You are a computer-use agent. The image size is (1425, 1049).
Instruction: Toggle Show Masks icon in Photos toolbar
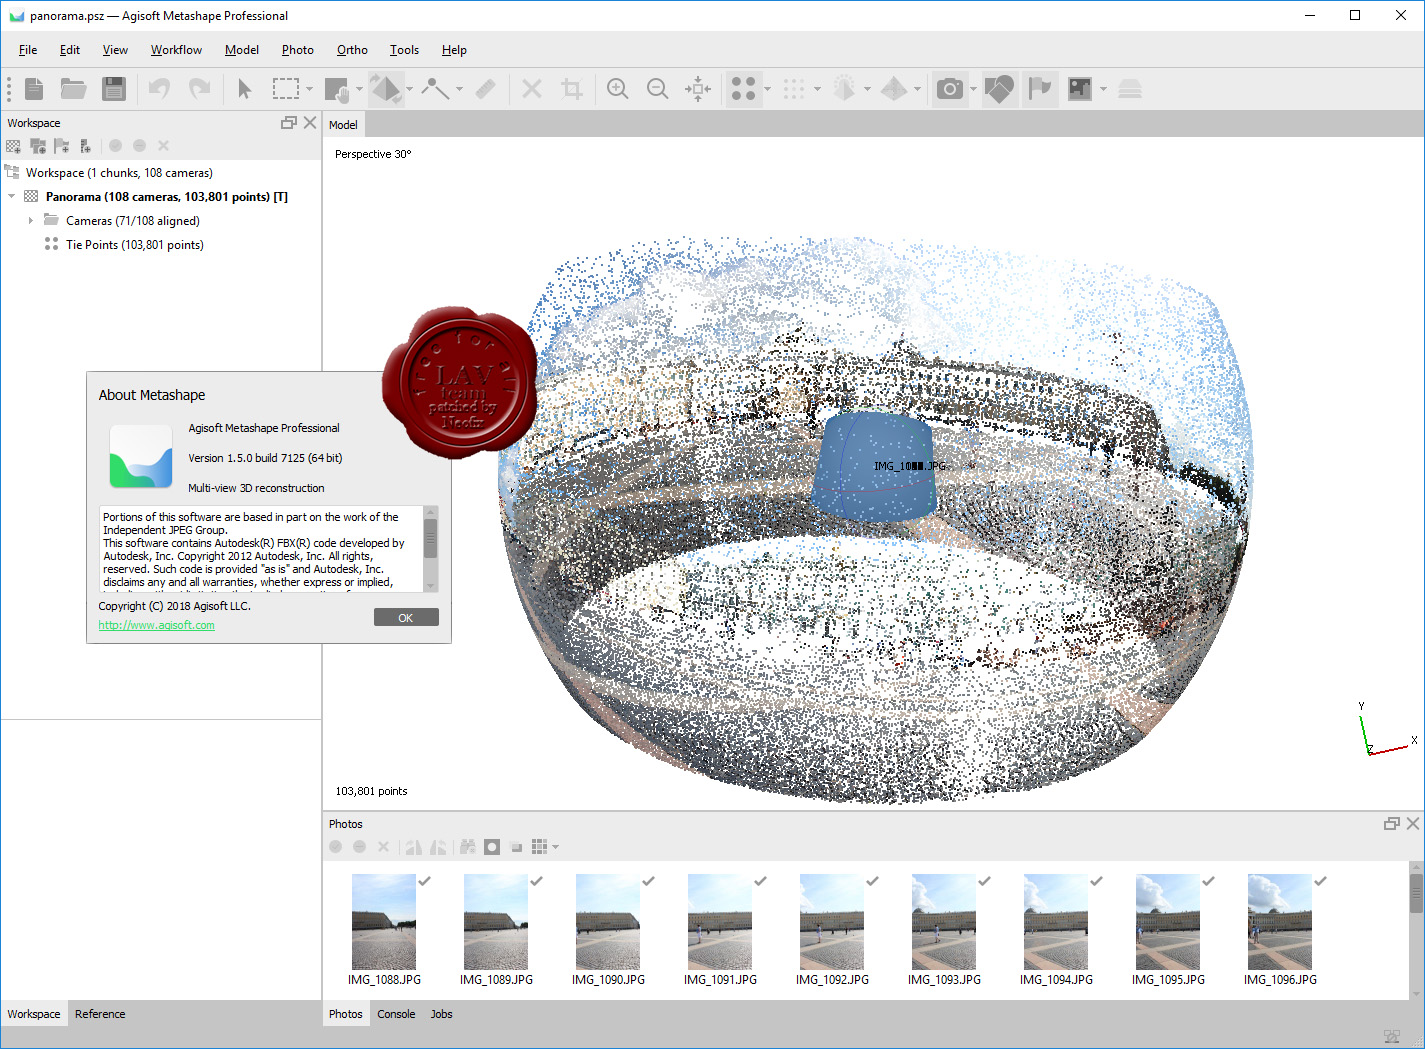click(492, 847)
